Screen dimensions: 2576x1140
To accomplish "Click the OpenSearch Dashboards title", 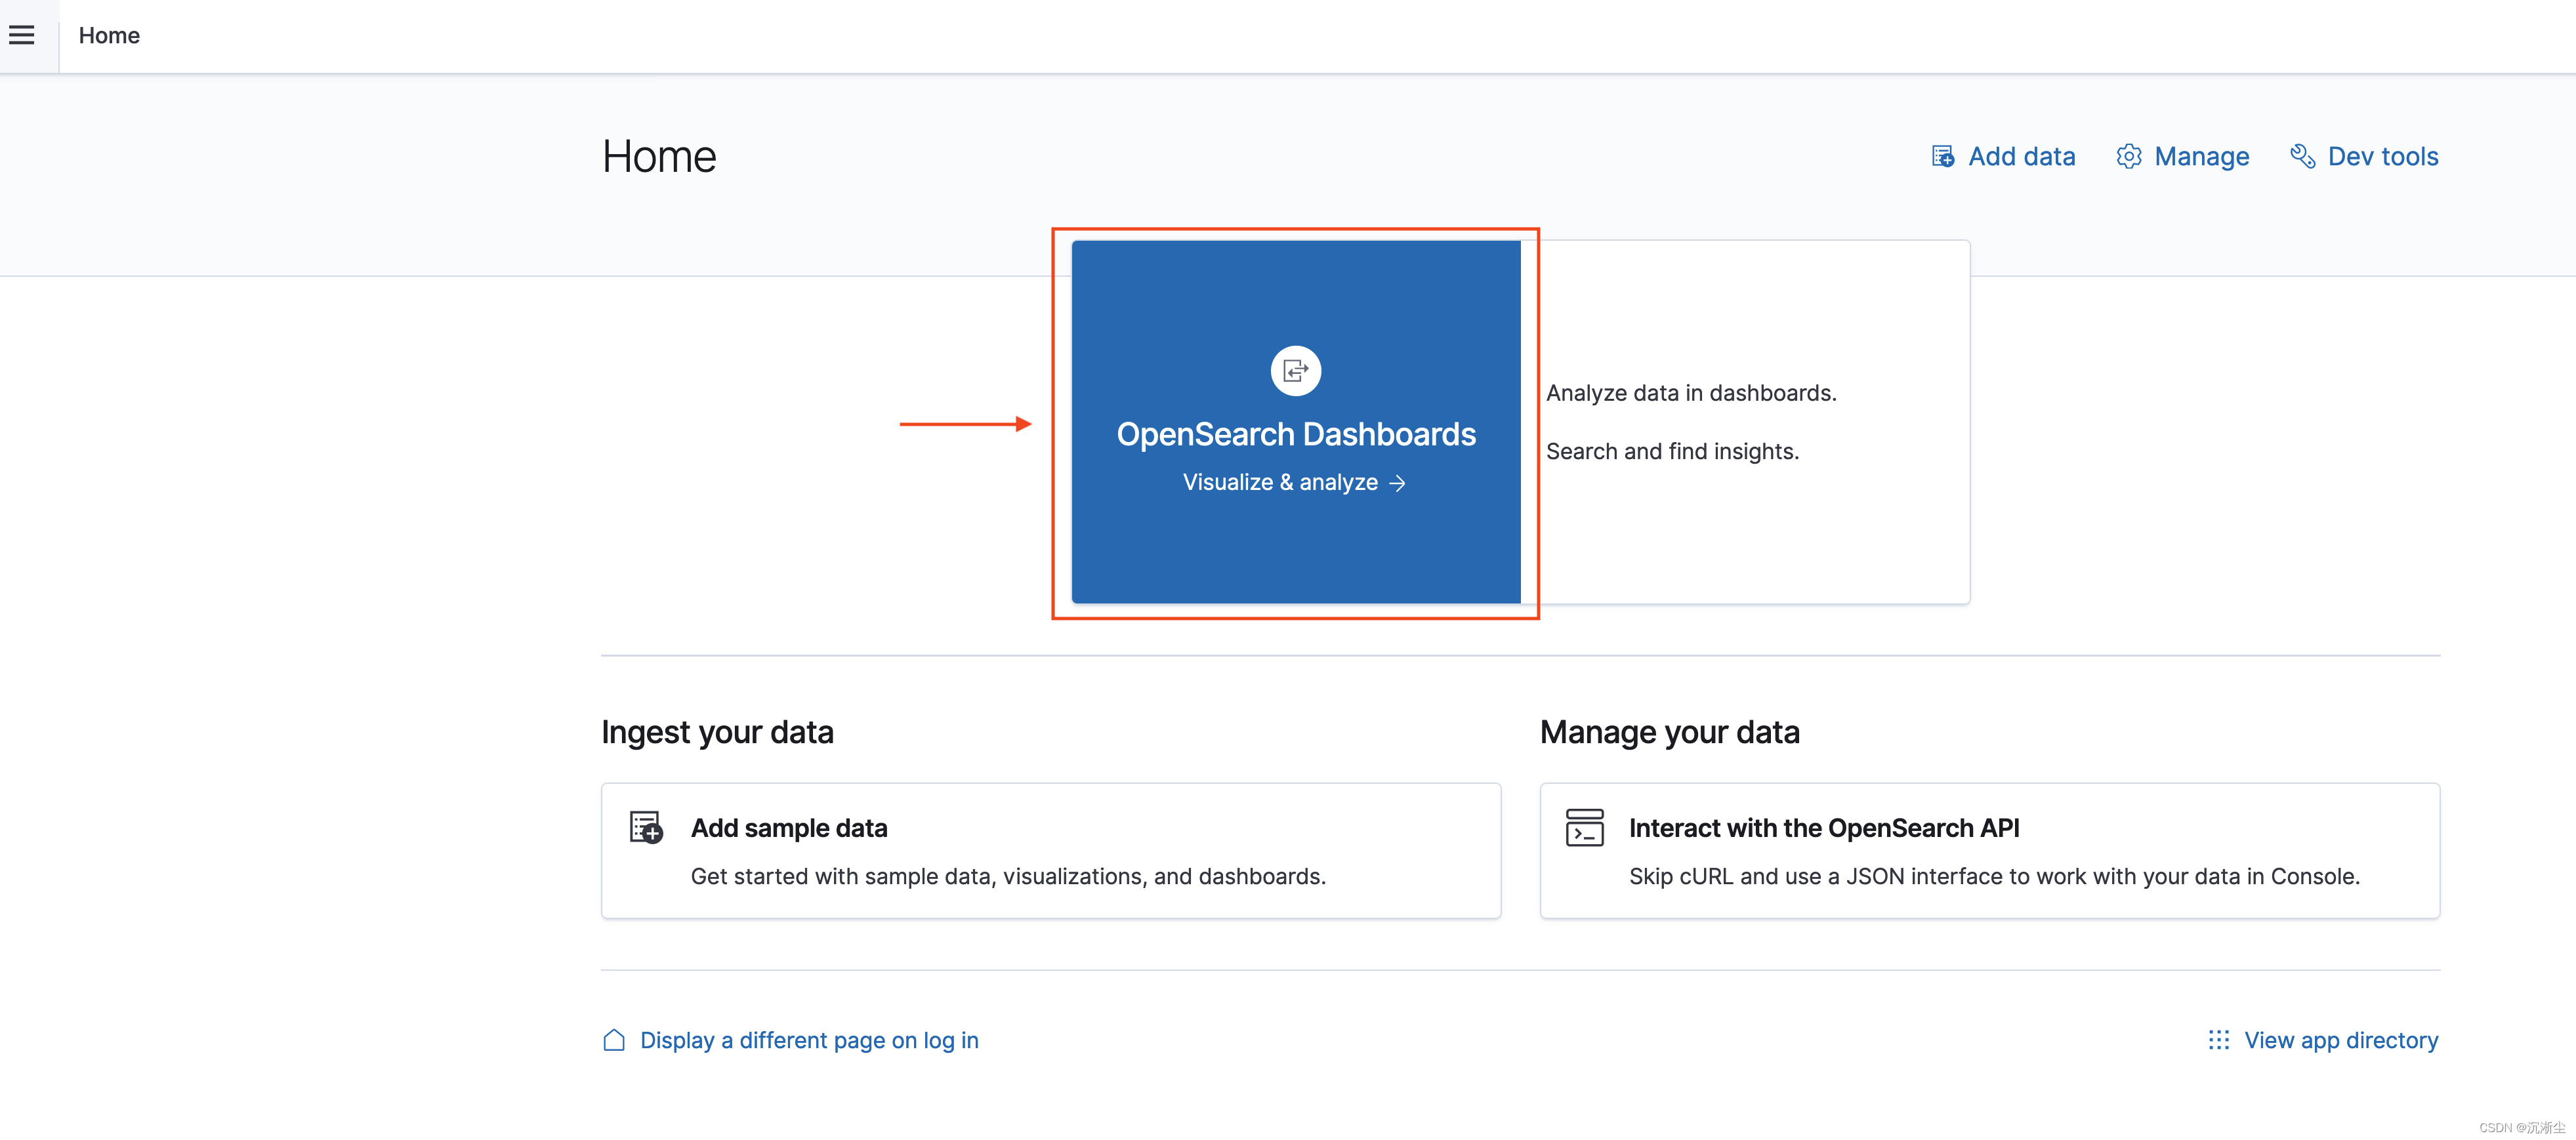I will pos(1295,434).
